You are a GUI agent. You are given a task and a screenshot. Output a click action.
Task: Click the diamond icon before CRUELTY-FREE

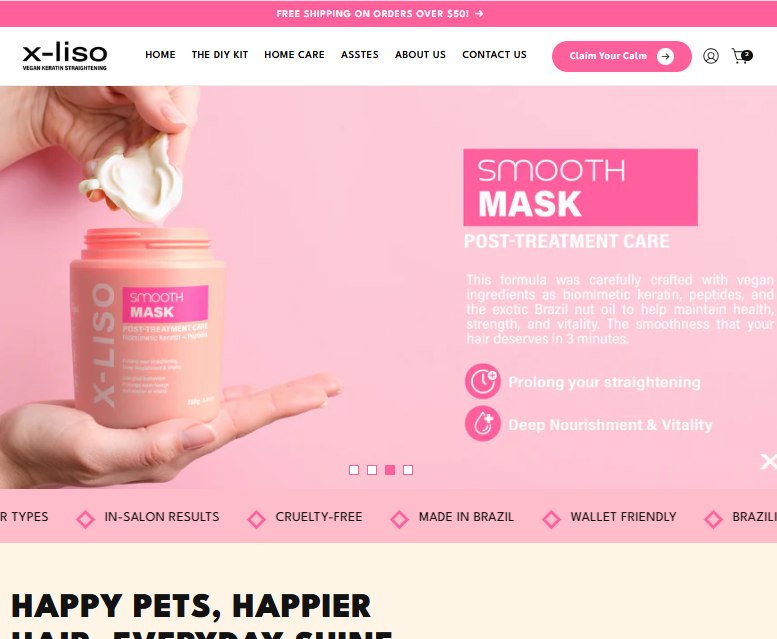[x=256, y=519]
